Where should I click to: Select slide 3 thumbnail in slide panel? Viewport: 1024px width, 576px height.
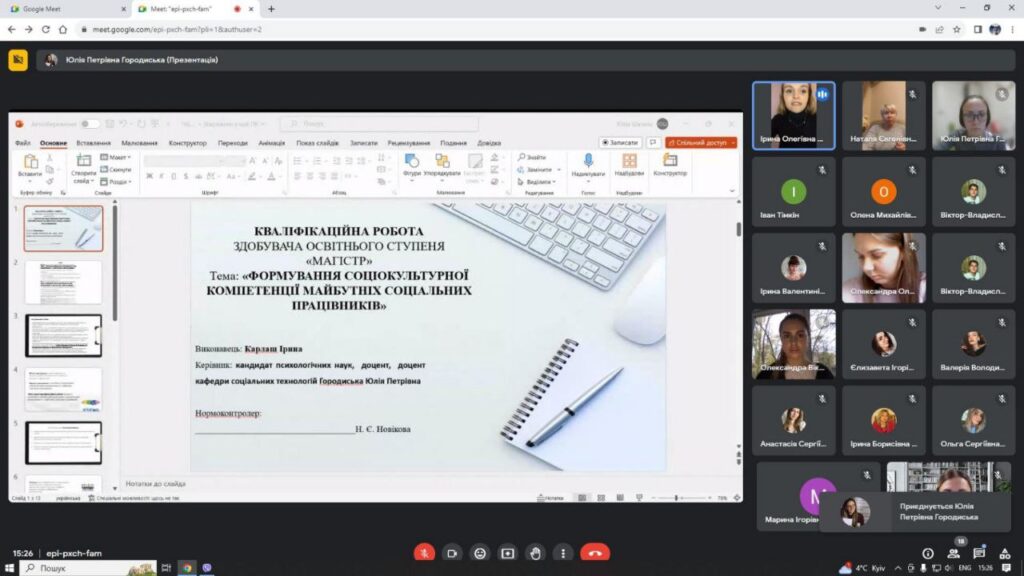[63, 335]
